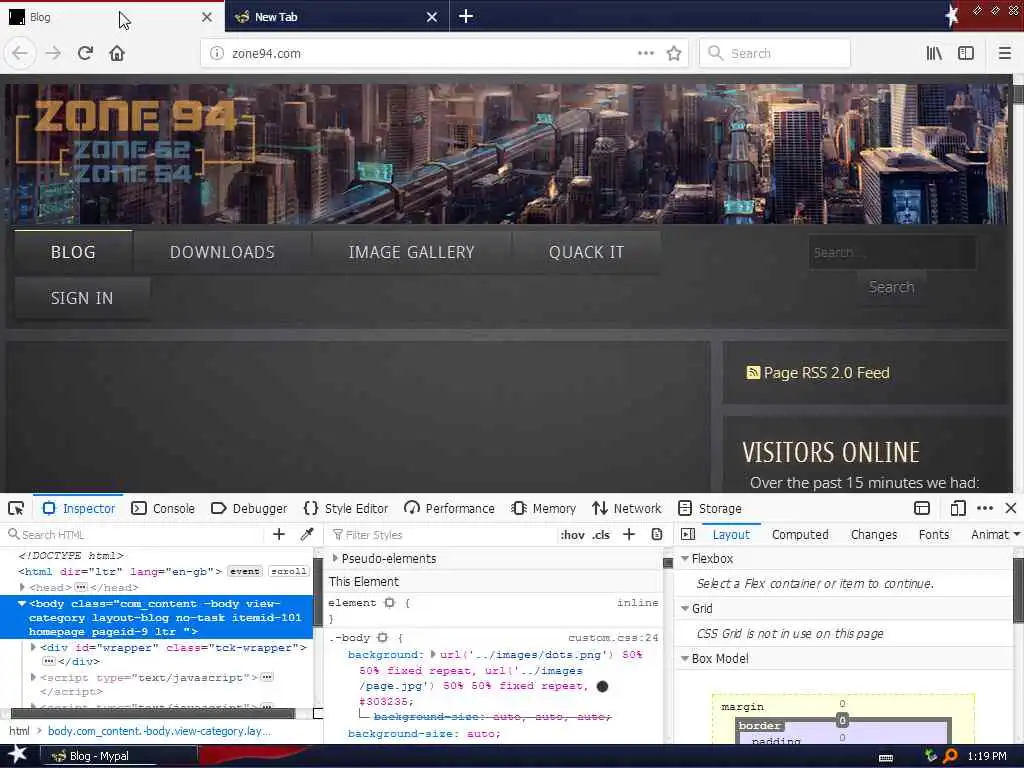Screen dimensions: 1024x768
Task: Open the IMAGE GALLERY page
Action: click(411, 252)
